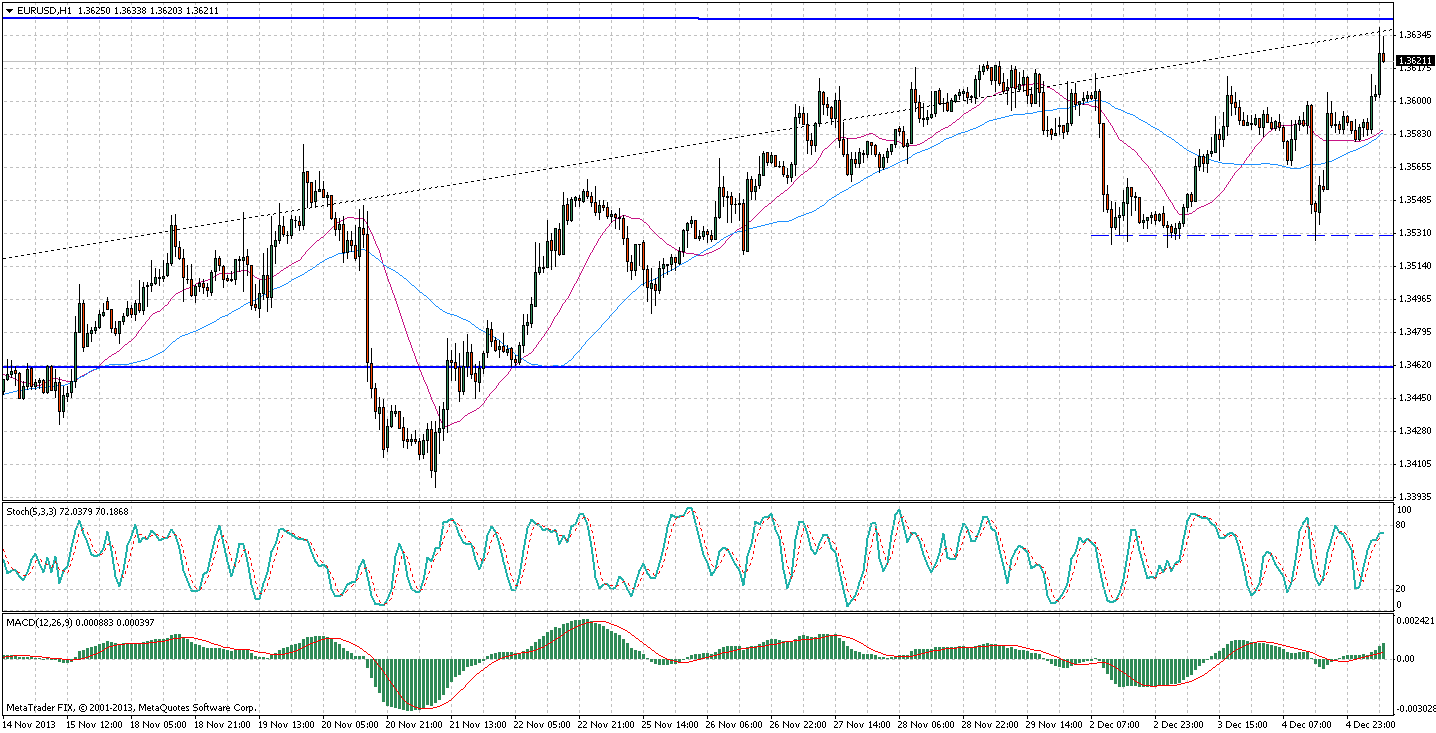
Task: Select the lower blue horizontal line near 1.34620
Action: point(800,367)
